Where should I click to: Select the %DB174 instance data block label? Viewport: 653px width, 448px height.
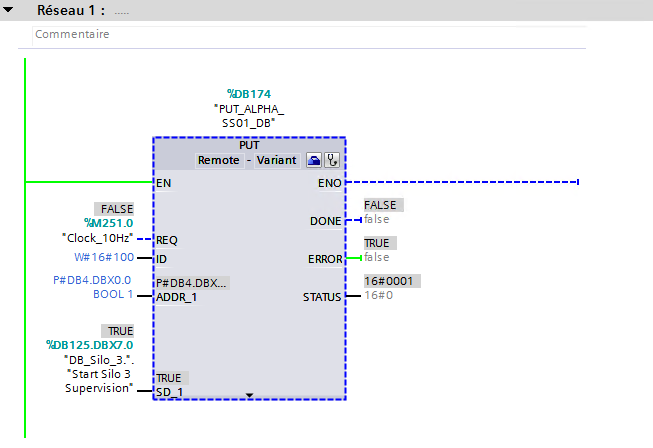pos(249,94)
